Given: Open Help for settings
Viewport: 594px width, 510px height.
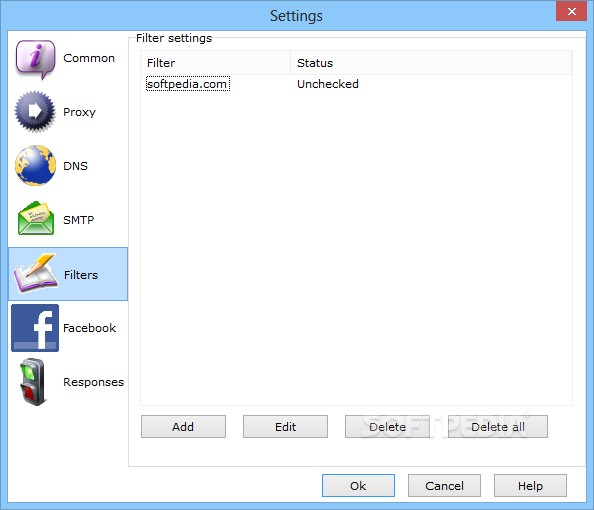Looking at the screenshot, I should [530, 485].
